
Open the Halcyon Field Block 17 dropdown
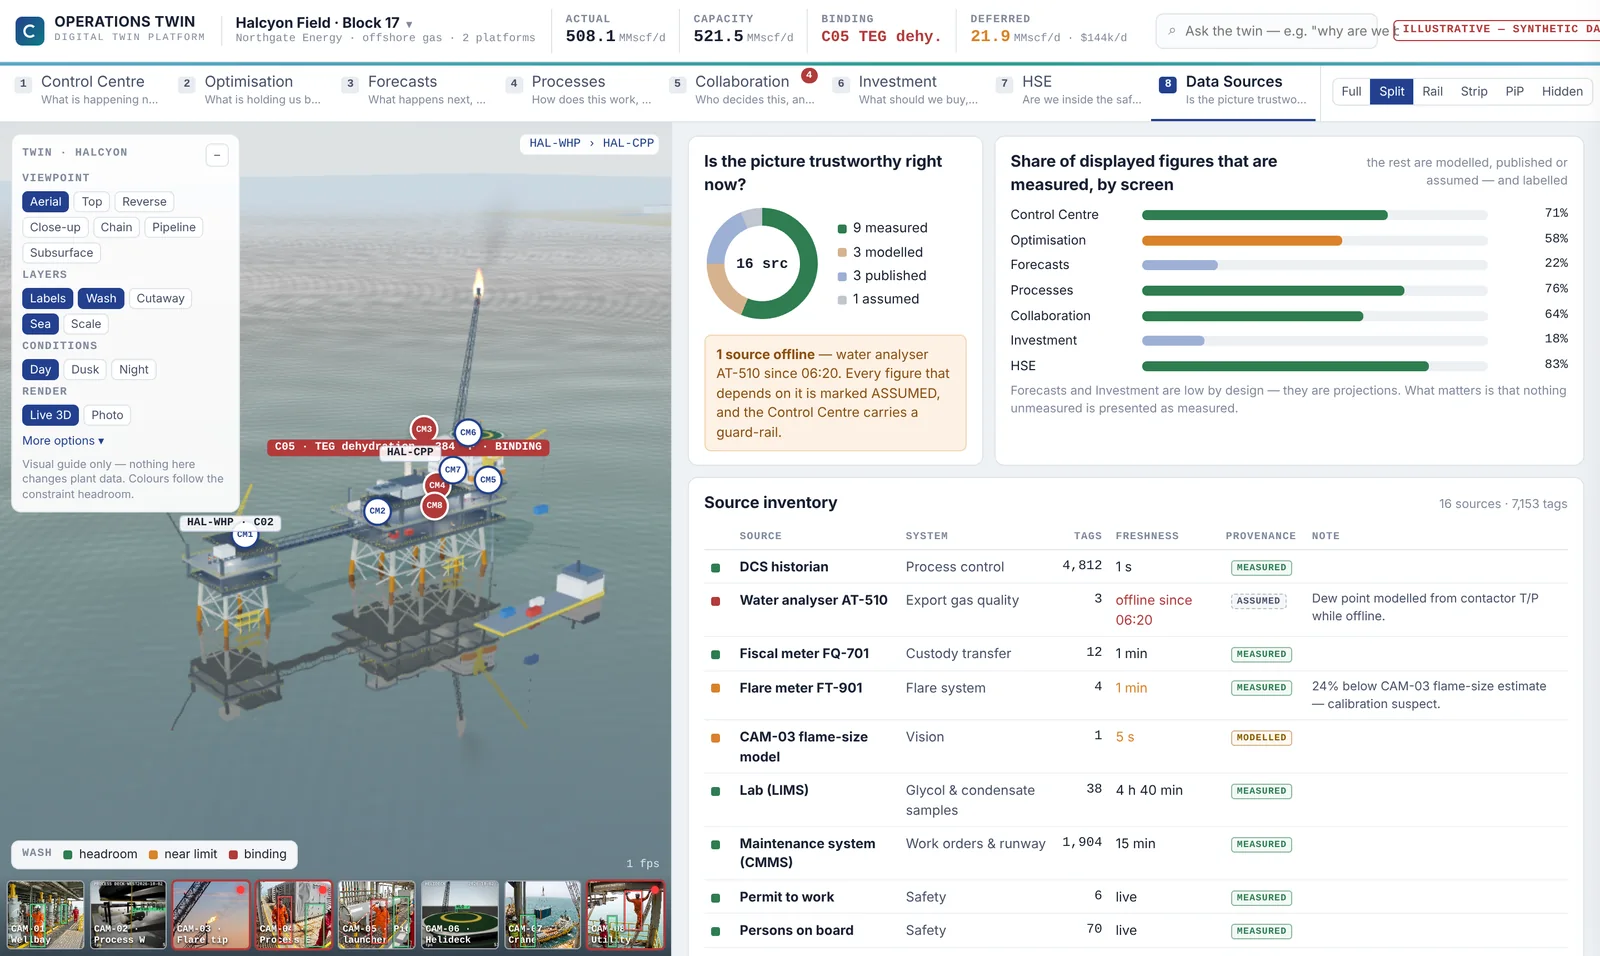(x=324, y=23)
